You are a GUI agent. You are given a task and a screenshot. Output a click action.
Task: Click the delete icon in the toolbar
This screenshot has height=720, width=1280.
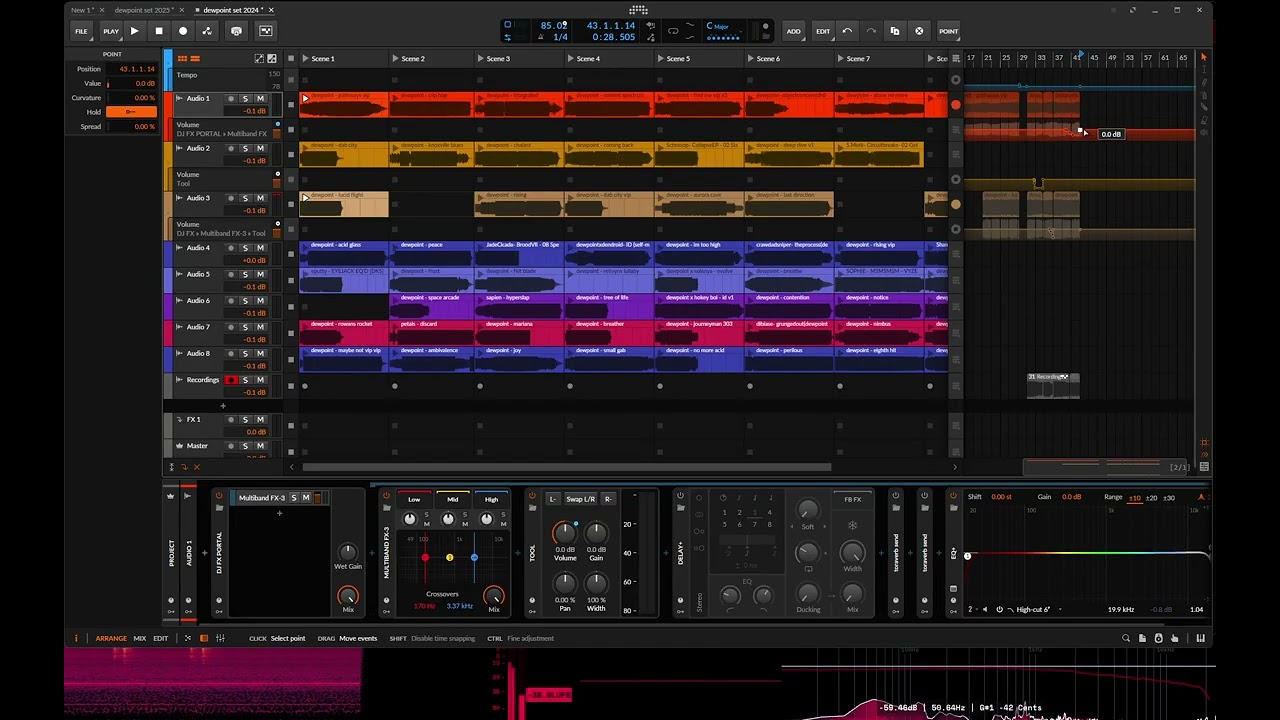(x=919, y=31)
